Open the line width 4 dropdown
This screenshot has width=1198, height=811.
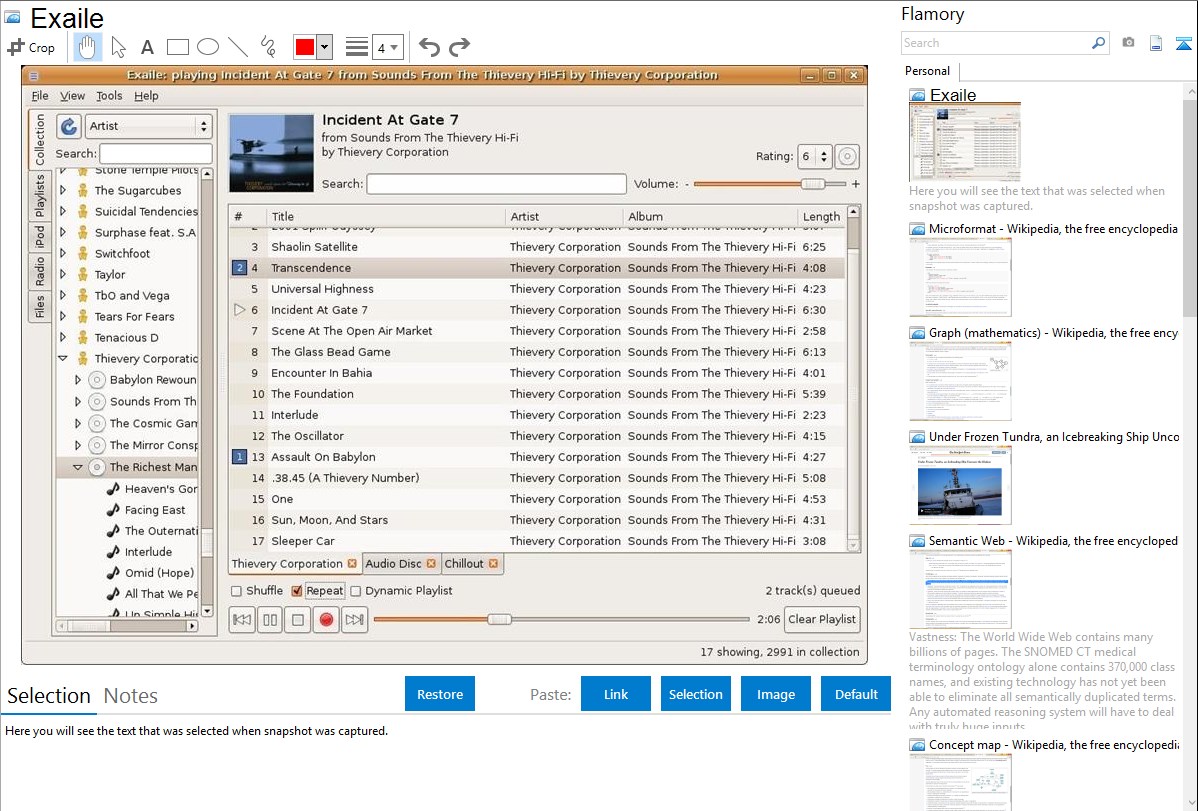pyautogui.click(x=389, y=47)
